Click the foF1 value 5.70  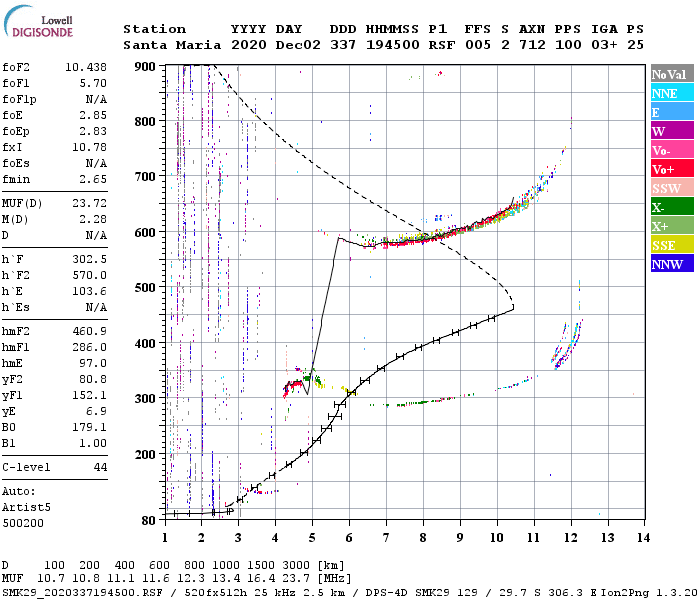pos(93,83)
